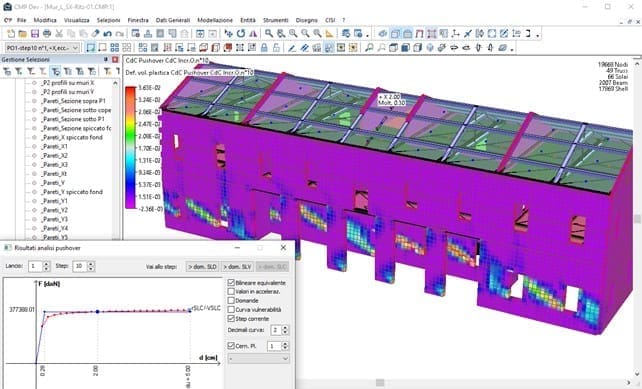Click the solid shaded cube view icon
The width and height of the screenshot is (642, 389).
[405, 48]
